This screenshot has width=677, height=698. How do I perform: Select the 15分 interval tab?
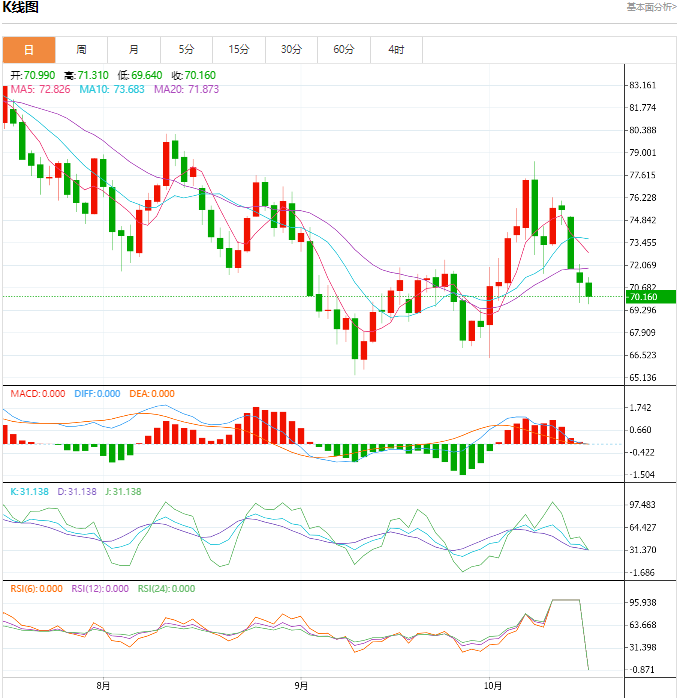(238, 49)
